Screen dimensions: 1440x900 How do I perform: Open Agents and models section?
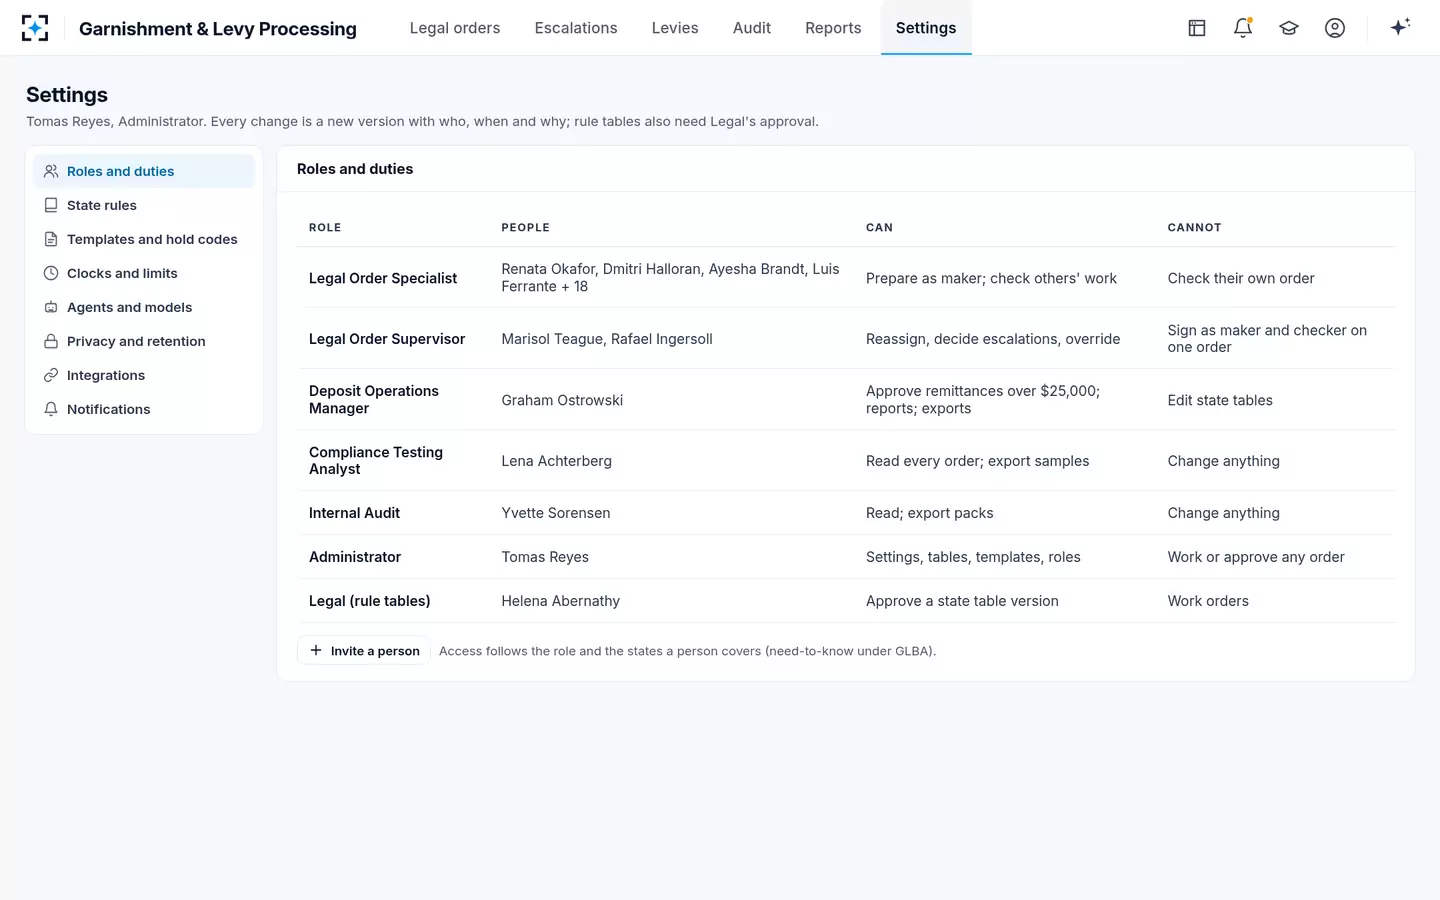point(144,307)
